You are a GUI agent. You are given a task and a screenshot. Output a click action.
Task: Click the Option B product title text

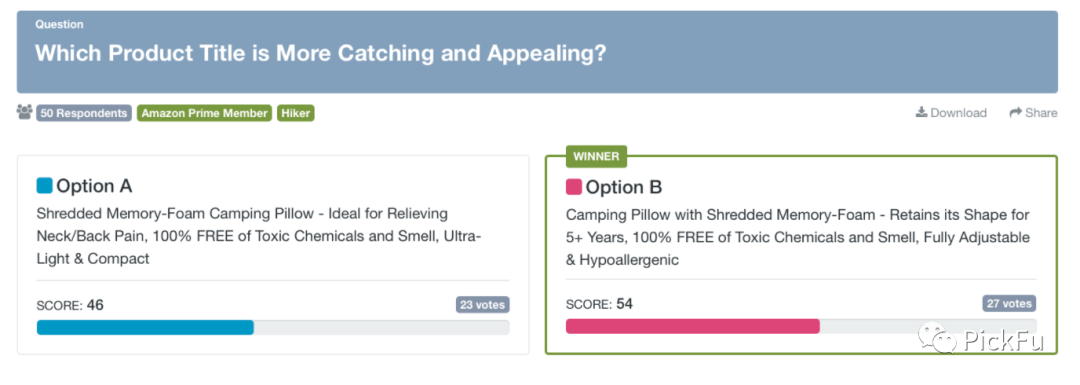pos(798,238)
